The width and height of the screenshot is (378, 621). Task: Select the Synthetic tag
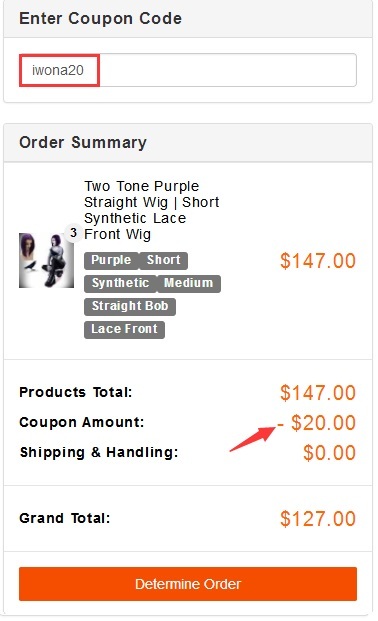(x=120, y=283)
